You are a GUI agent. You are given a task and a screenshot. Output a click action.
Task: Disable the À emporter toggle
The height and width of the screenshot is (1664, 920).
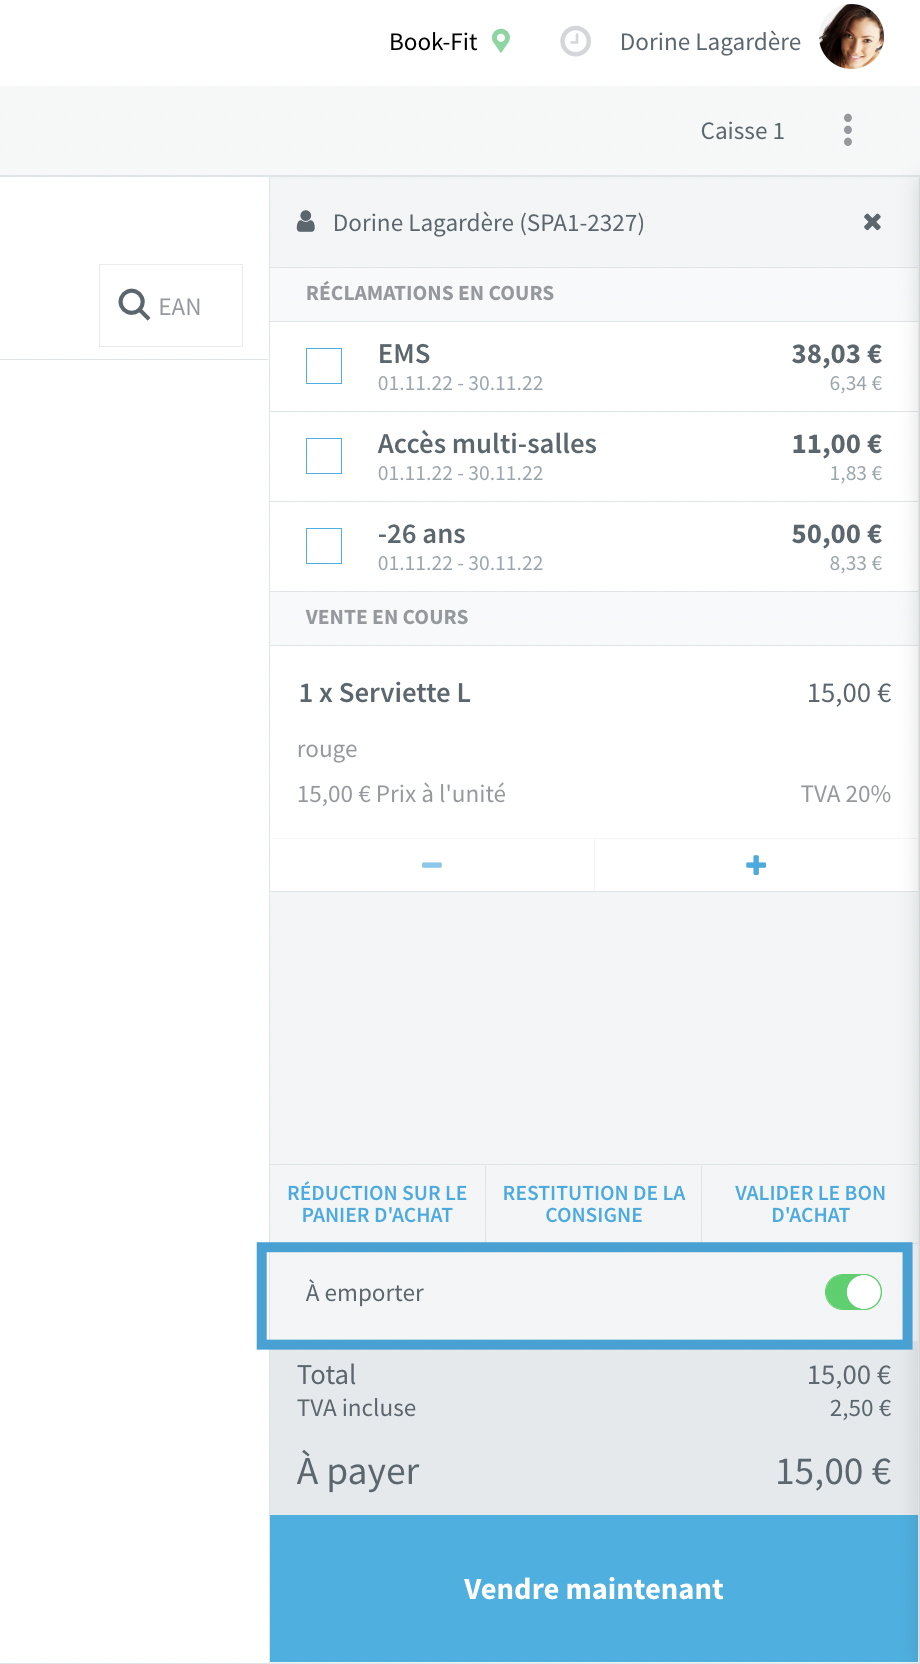853,1292
